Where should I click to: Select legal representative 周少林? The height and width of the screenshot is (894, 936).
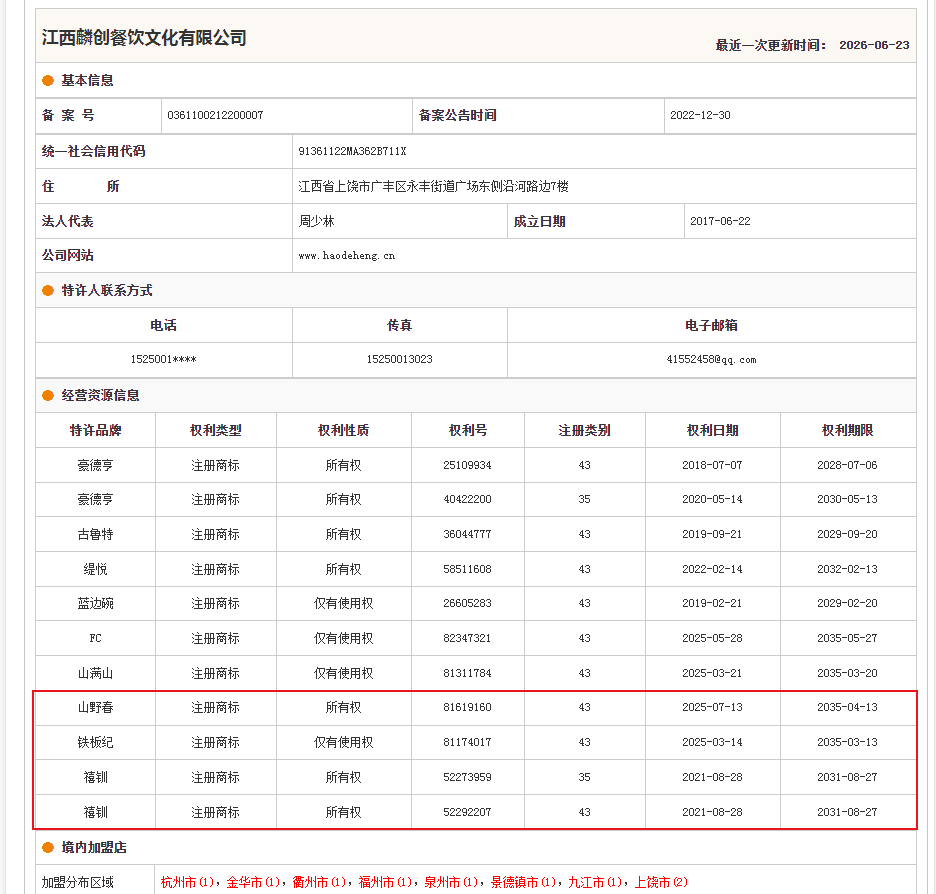click(316, 221)
